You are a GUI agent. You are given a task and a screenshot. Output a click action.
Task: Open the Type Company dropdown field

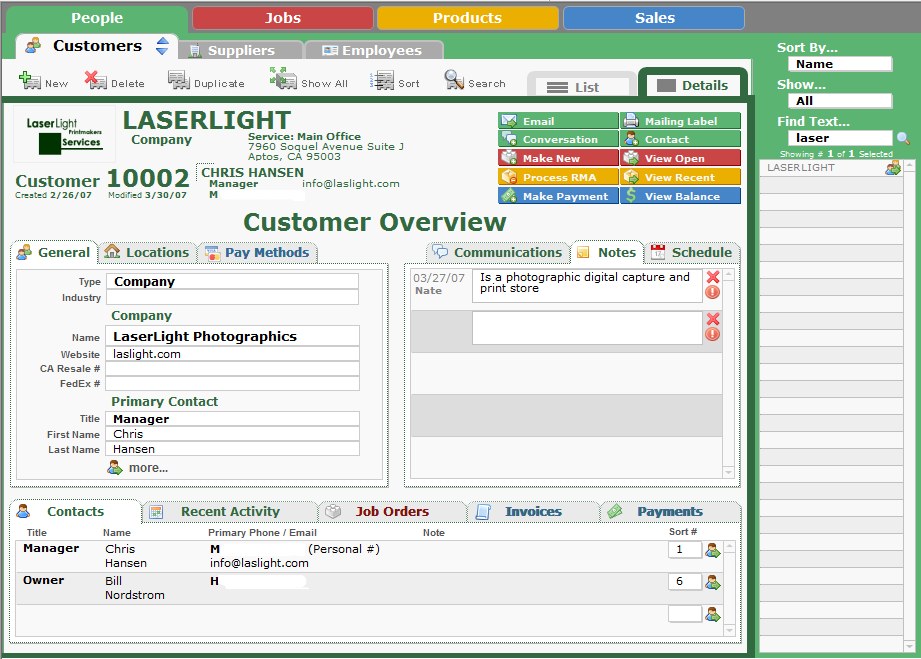point(232,281)
